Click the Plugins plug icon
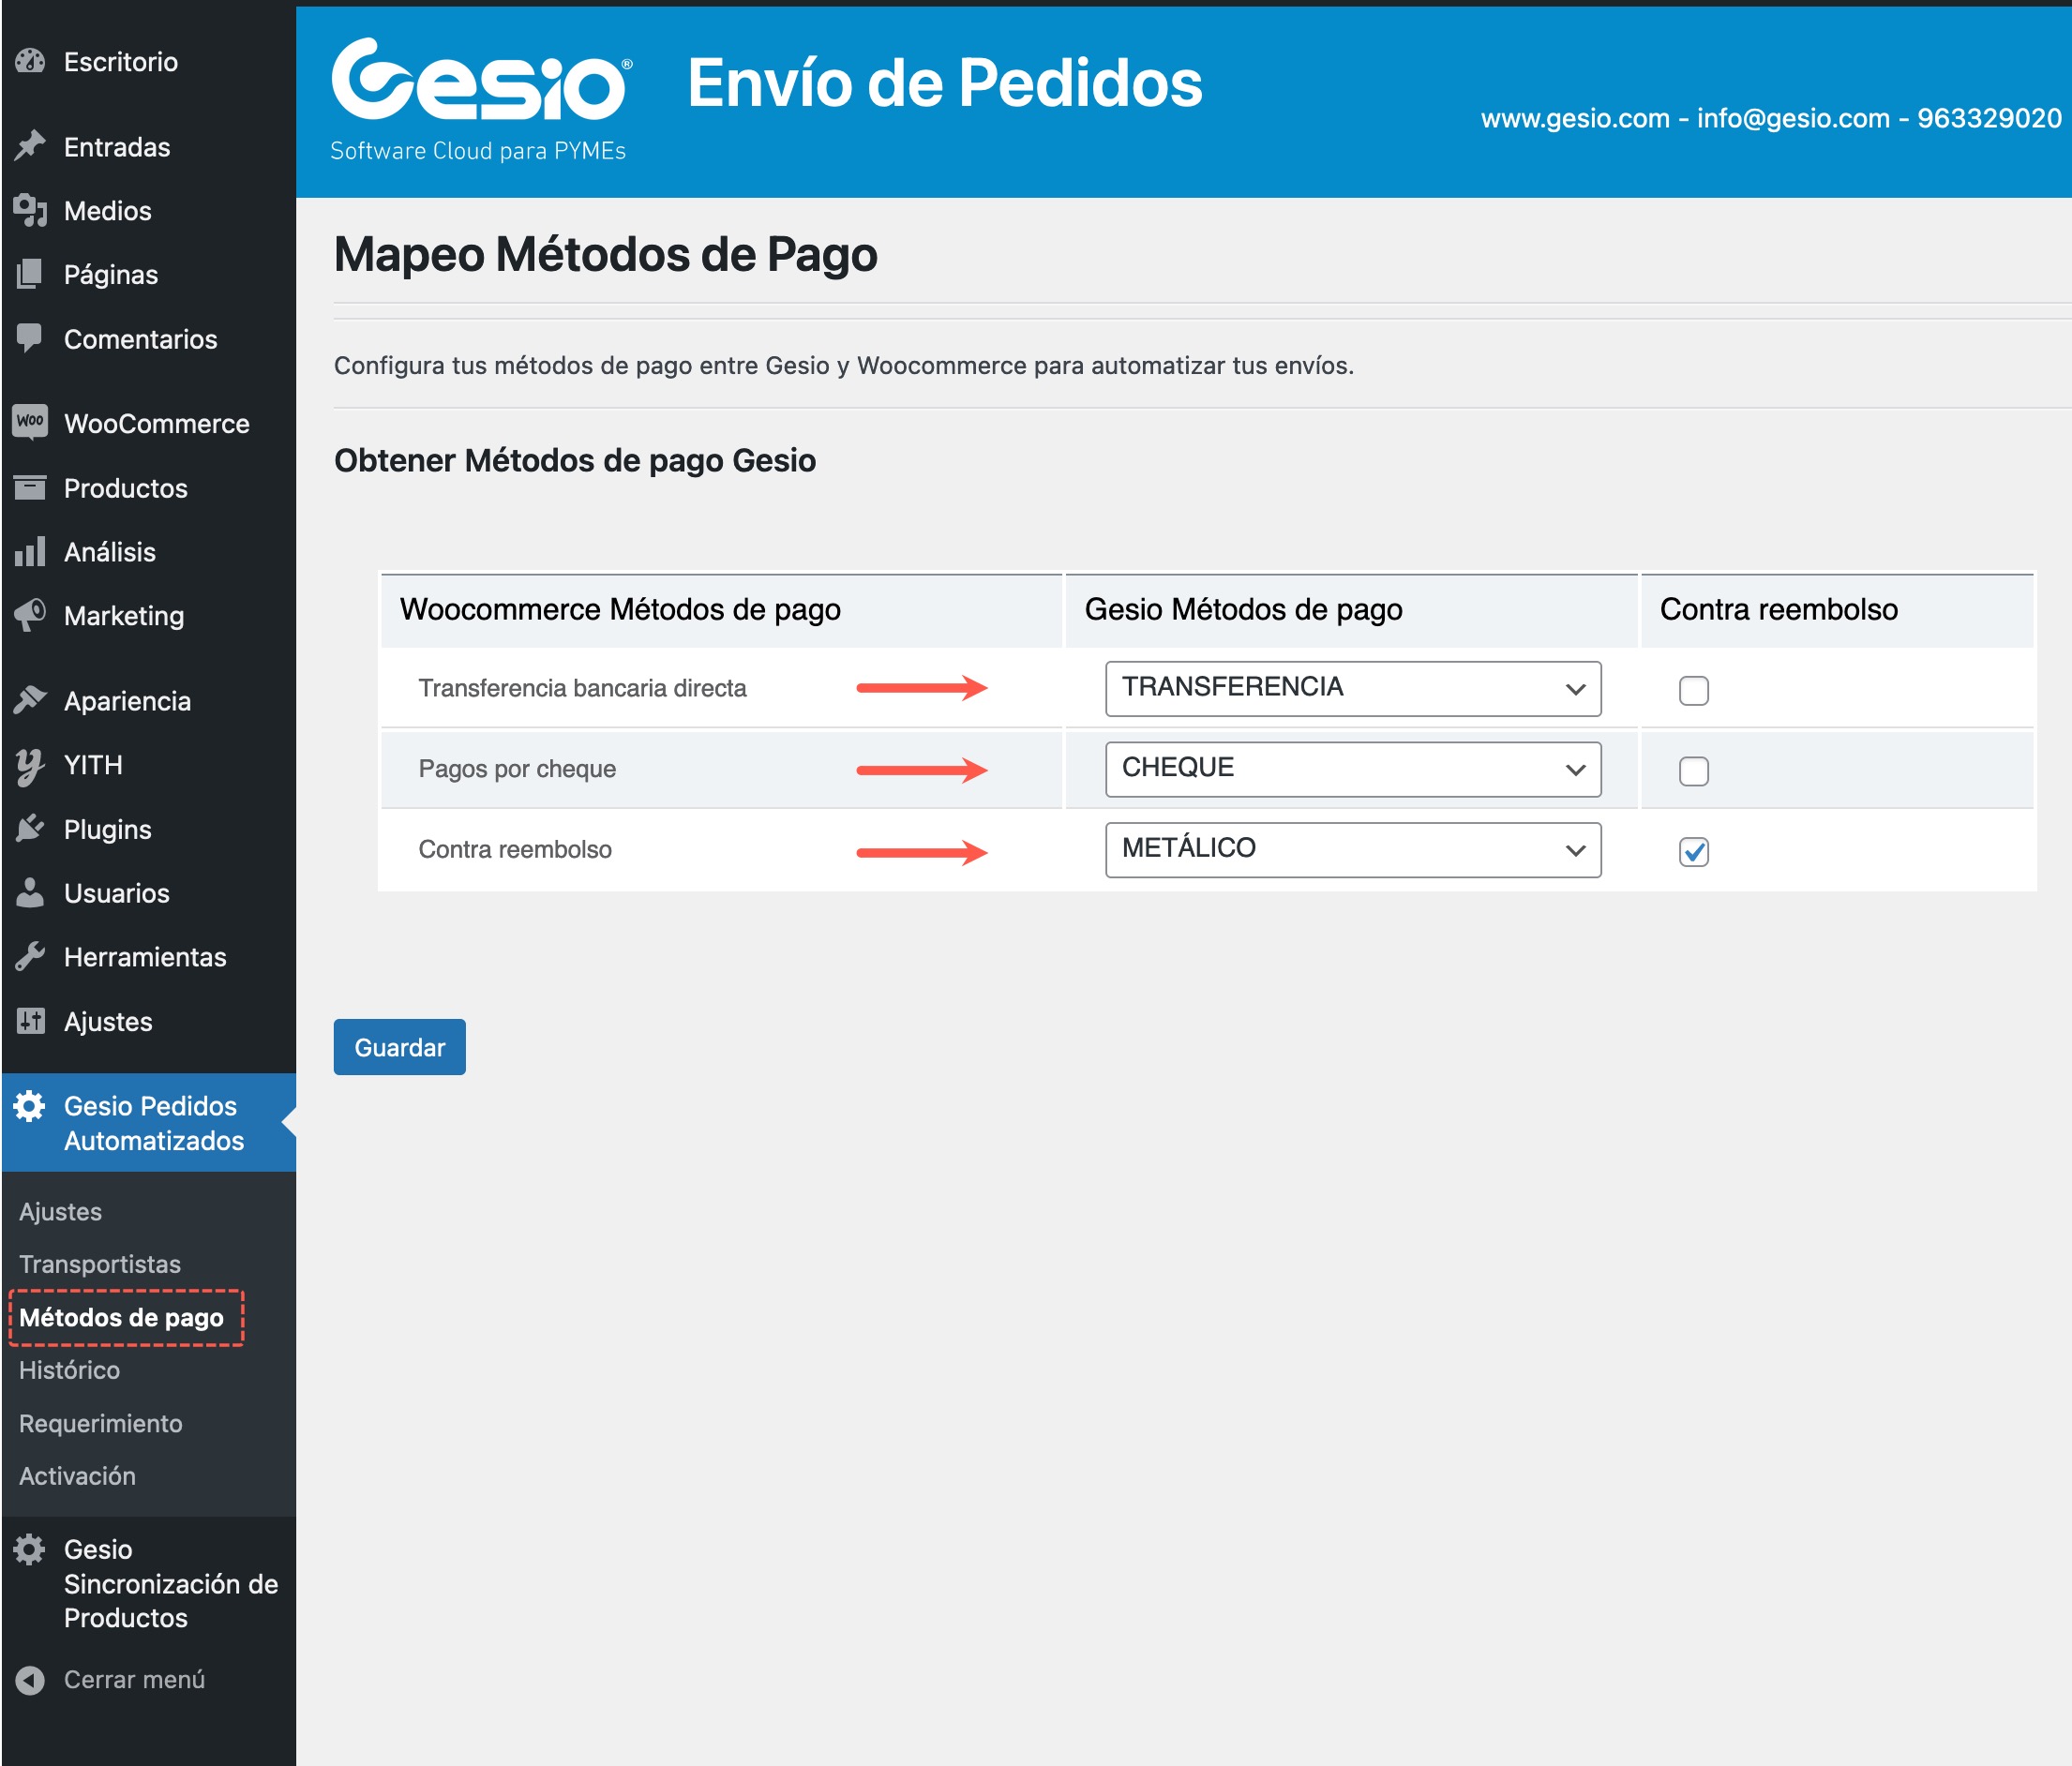The image size is (2072, 1766). click(x=30, y=829)
